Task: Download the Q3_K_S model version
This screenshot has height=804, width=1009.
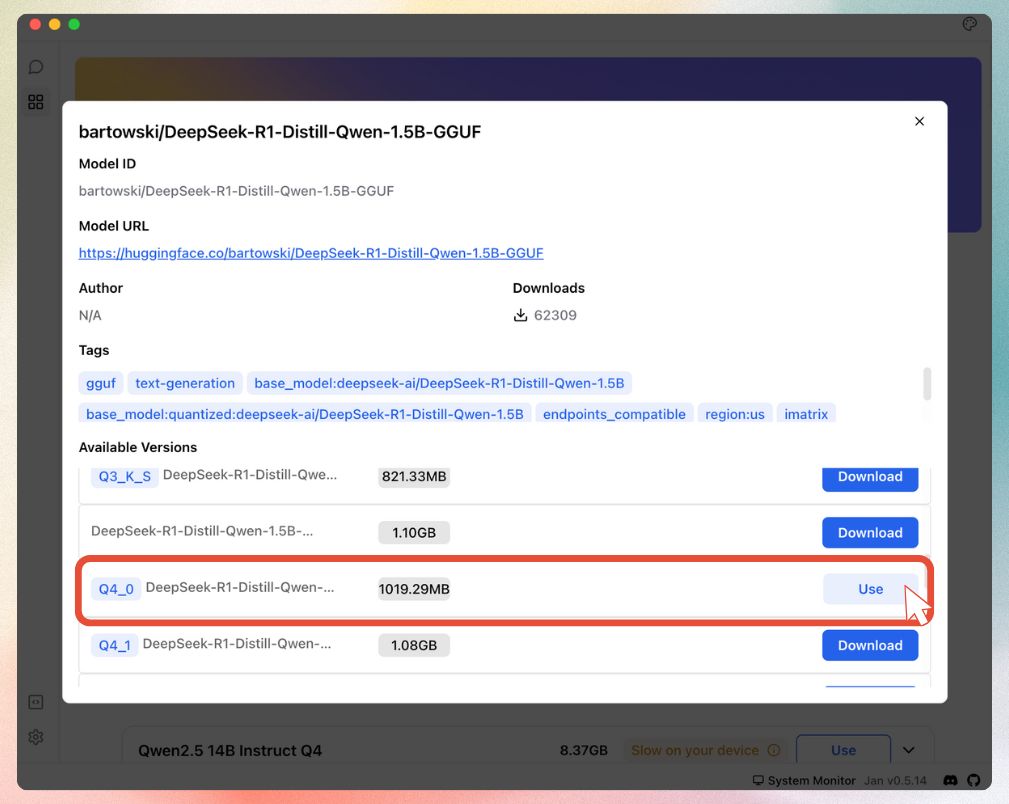Action: coord(870,477)
